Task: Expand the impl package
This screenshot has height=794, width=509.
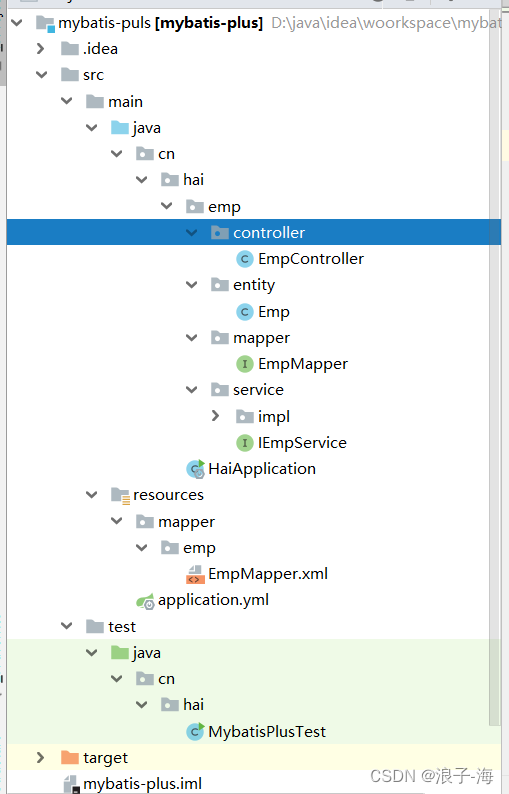Action: (216, 416)
